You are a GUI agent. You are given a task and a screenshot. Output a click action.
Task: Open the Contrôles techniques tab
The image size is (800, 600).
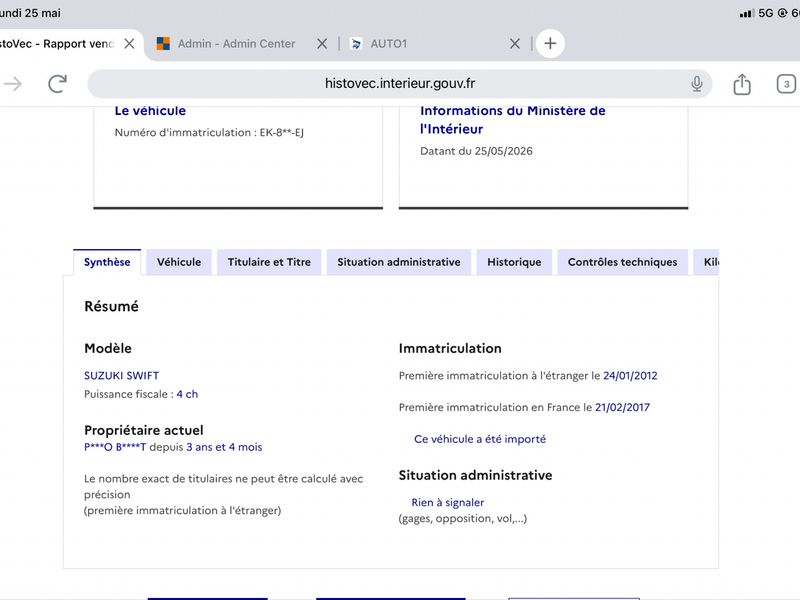pyautogui.click(x=622, y=262)
